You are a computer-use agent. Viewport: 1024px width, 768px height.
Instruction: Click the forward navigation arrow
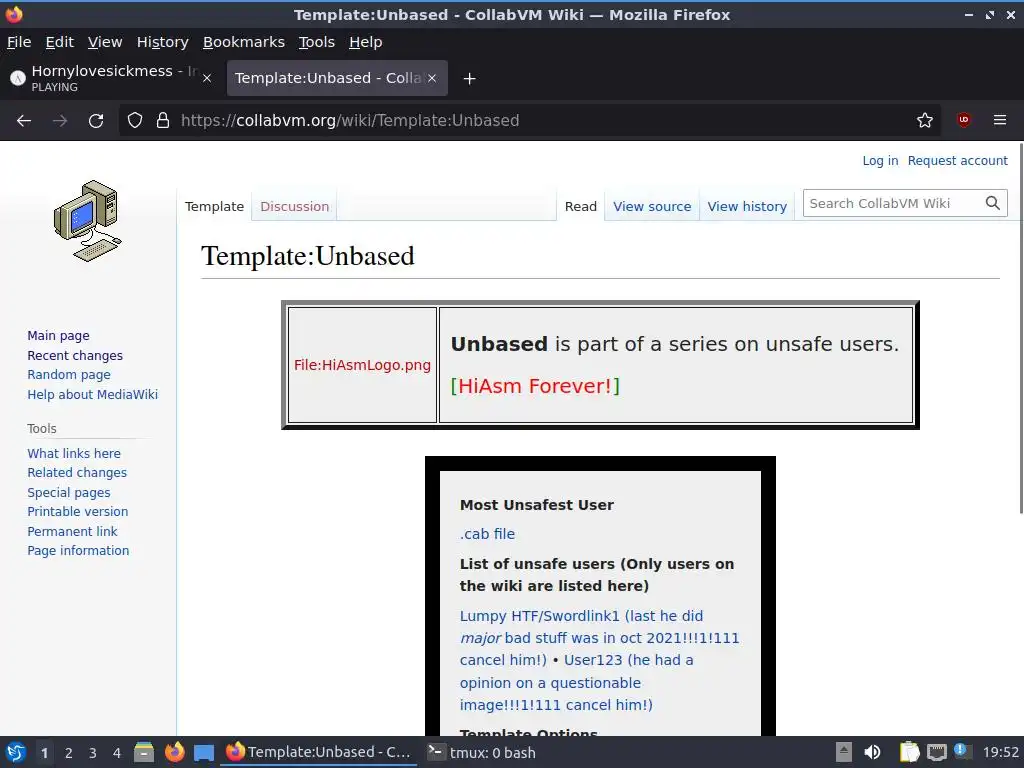click(60, 120)
